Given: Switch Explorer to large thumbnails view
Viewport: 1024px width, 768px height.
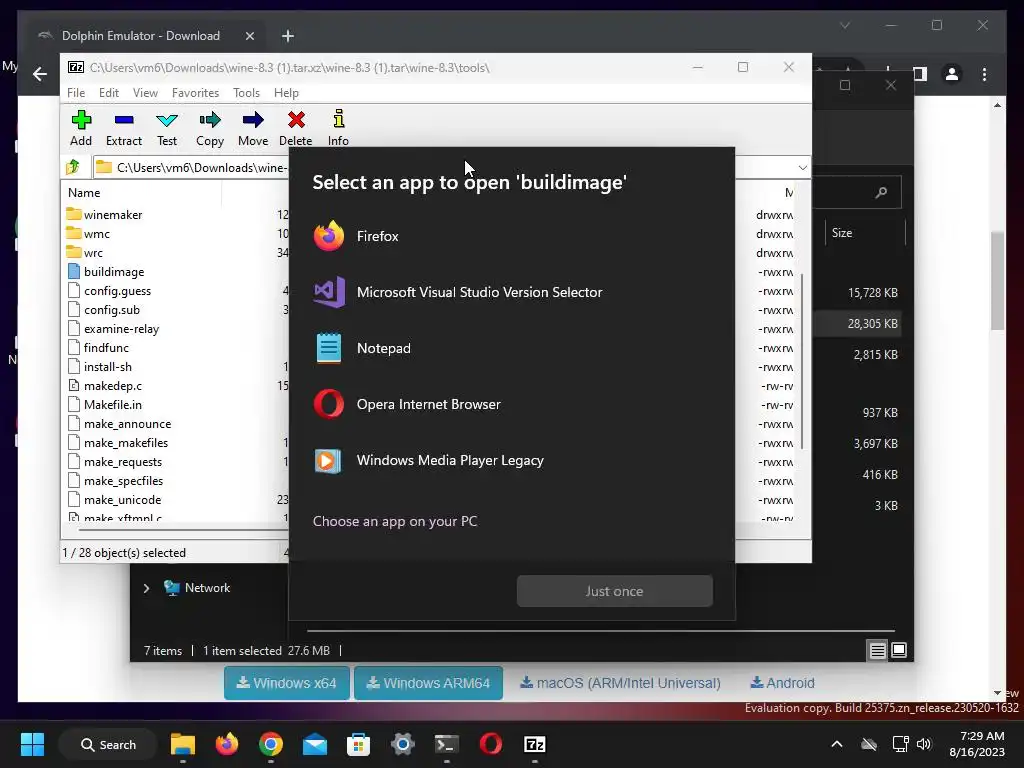Looking at the screenshot, I should point(899,650).
